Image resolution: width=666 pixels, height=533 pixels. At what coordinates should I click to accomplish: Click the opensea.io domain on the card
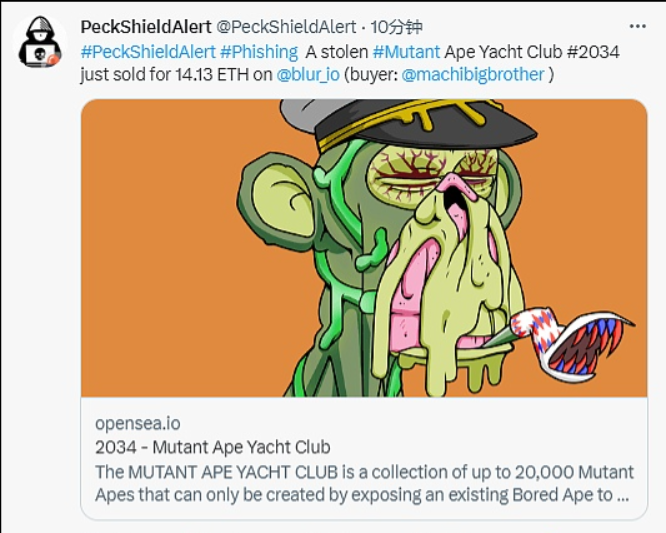click(137, 423)
